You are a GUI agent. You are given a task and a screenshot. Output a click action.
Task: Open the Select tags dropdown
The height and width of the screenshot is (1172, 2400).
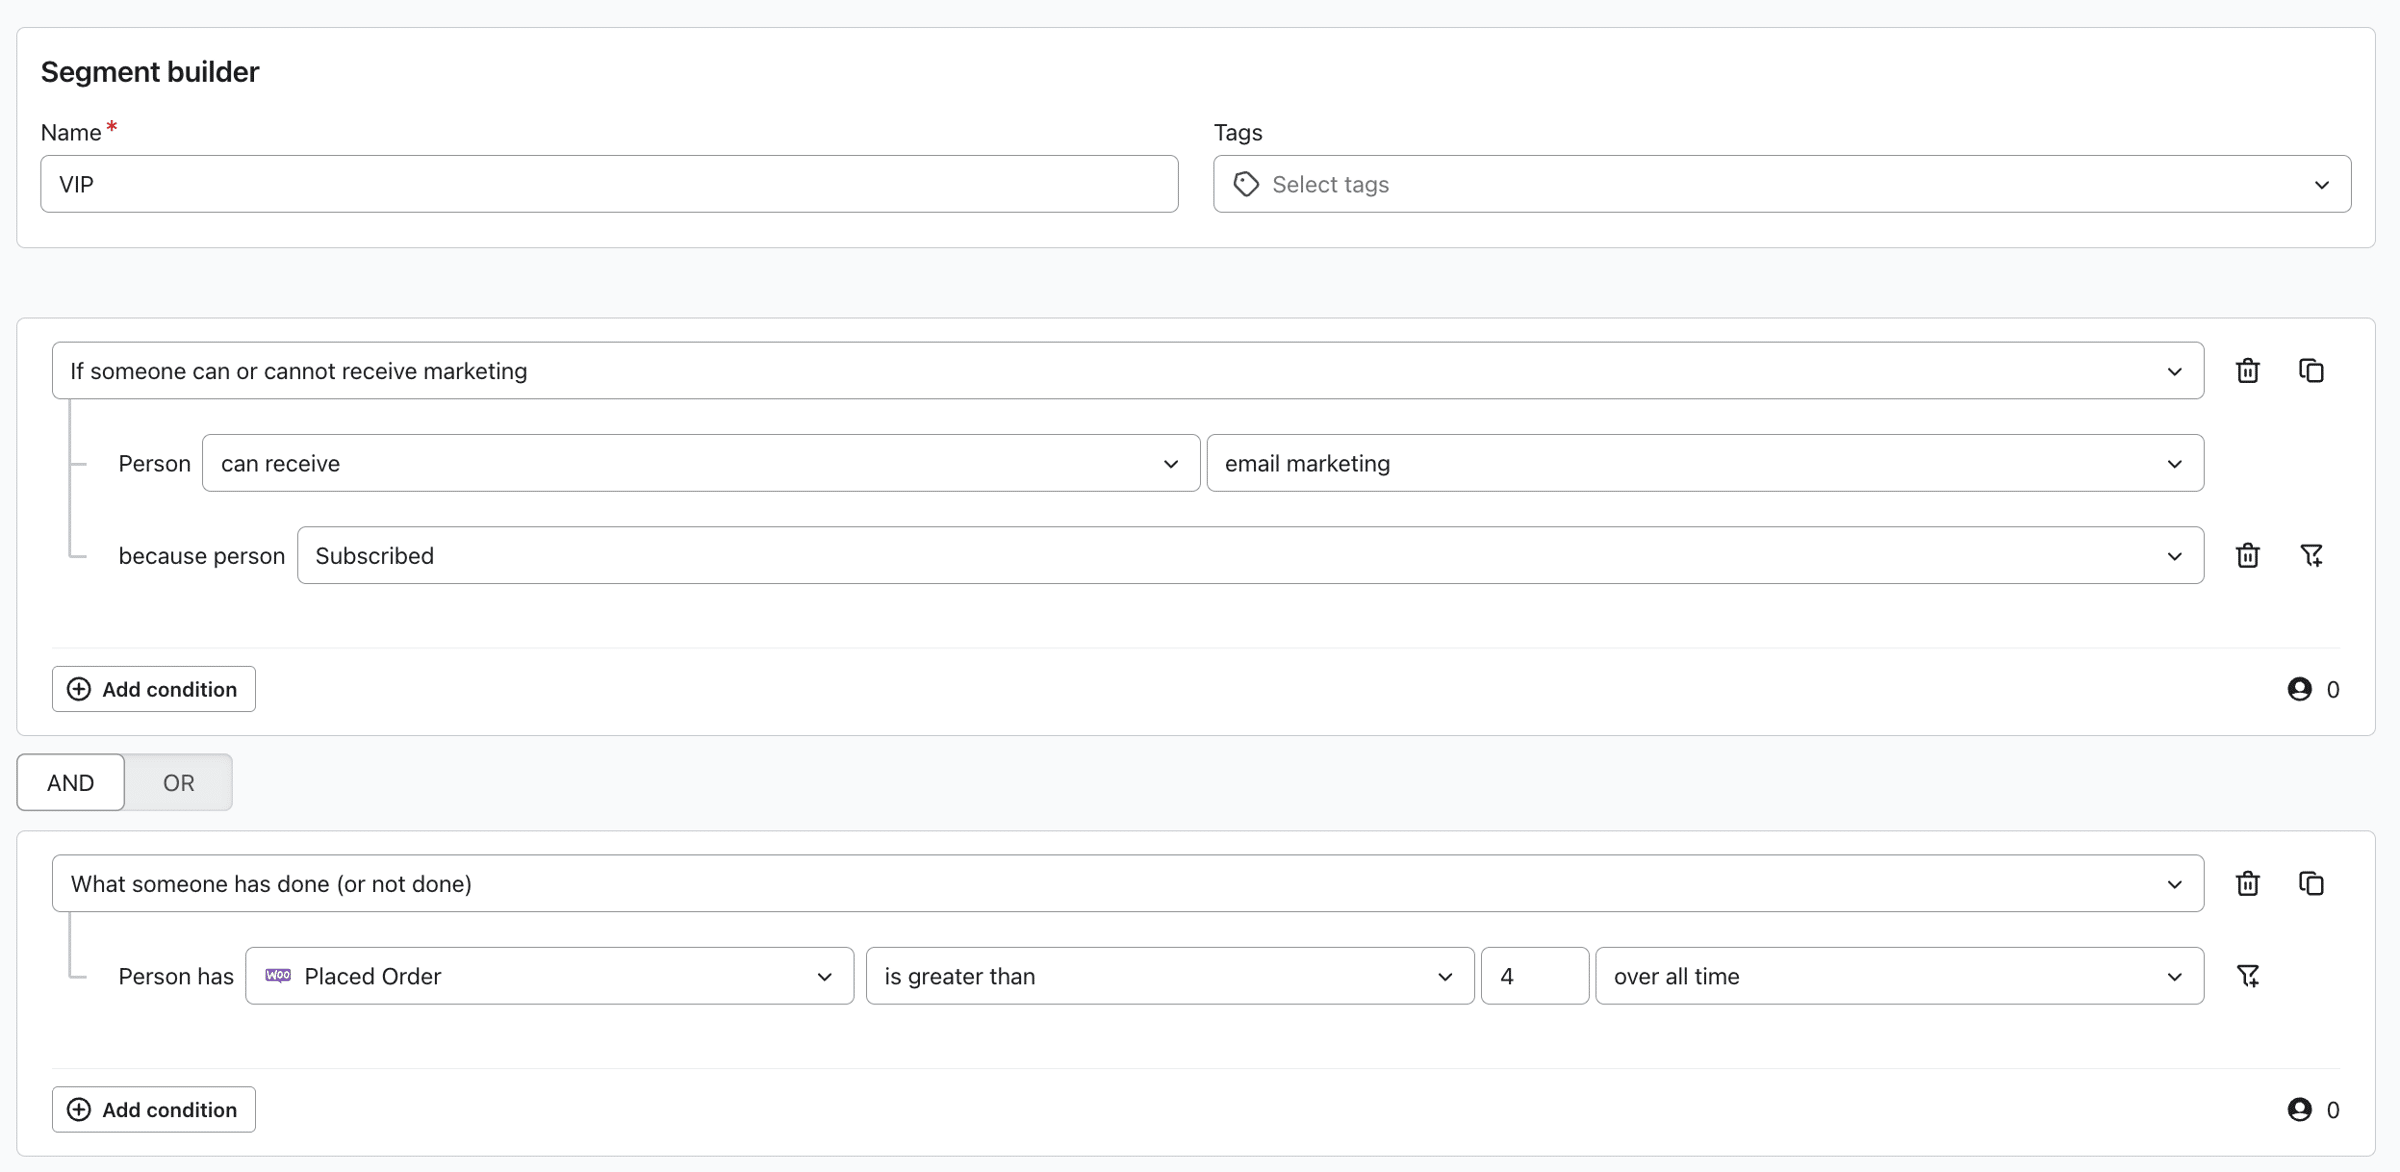1781,184
